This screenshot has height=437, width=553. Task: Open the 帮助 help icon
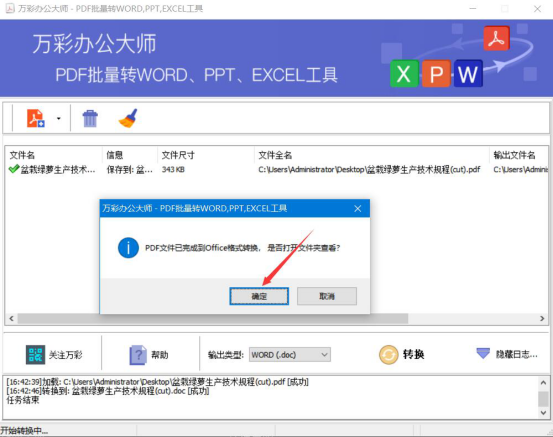(138, 354)
